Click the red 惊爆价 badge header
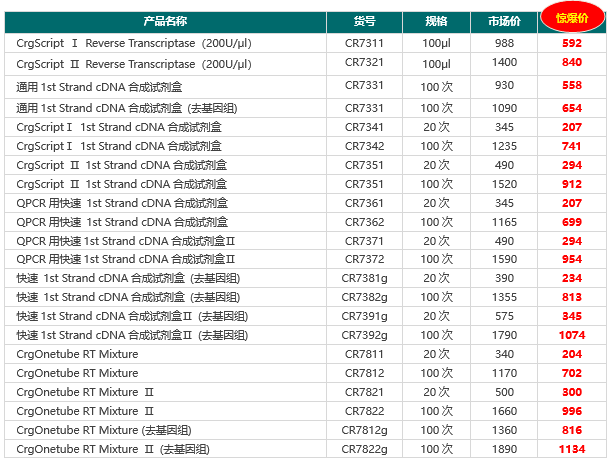Screen dimensions: 611x465 coord(572,18)
